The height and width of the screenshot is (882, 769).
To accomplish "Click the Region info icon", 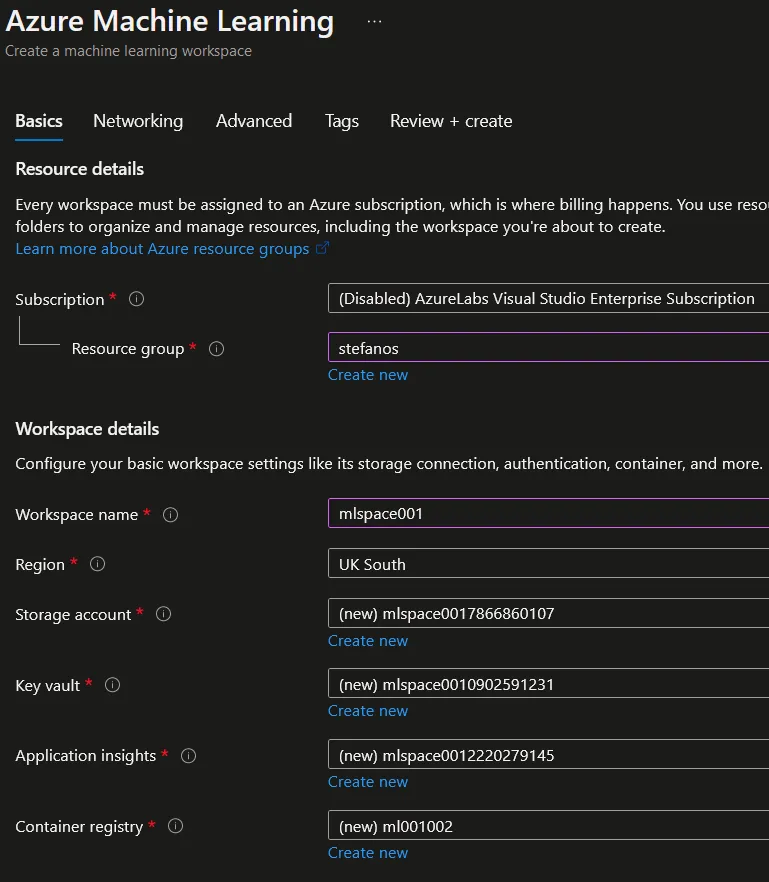I will 97,564.
